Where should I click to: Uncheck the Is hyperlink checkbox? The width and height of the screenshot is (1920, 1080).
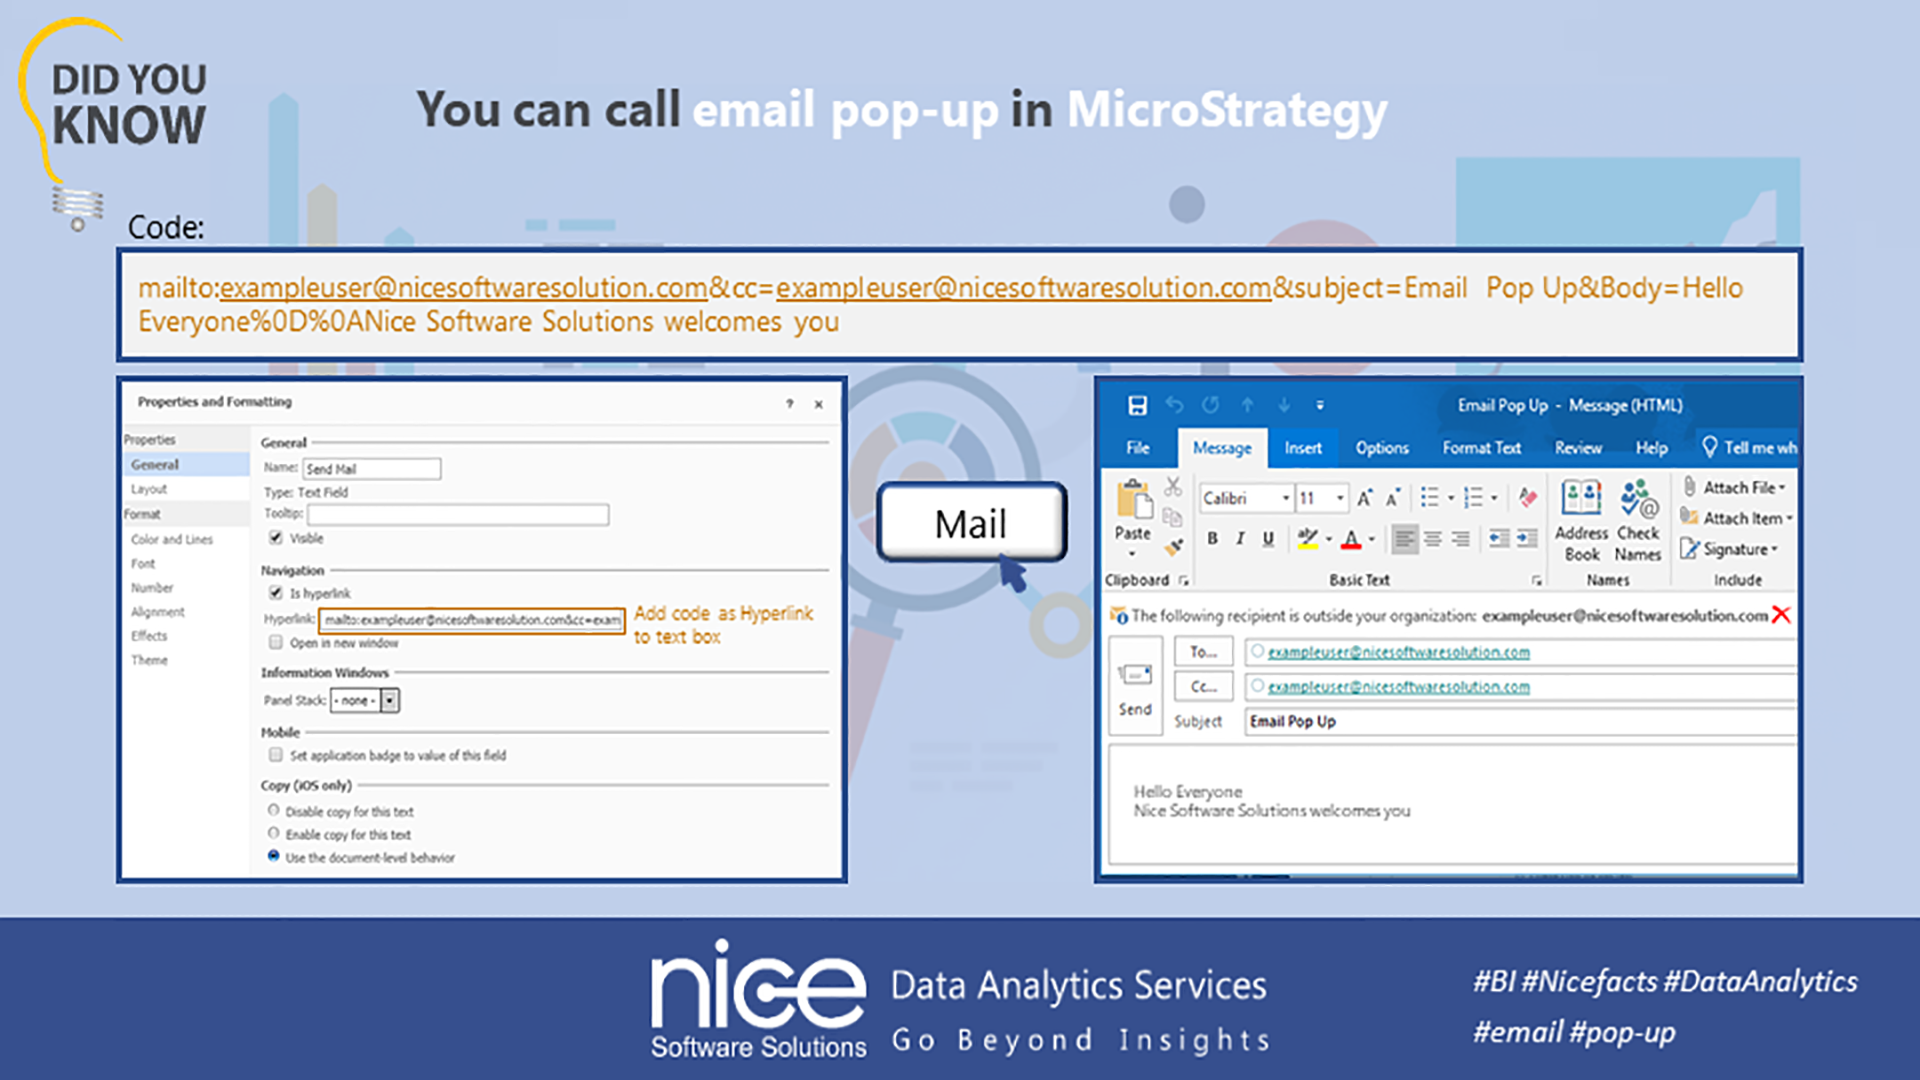275,593
